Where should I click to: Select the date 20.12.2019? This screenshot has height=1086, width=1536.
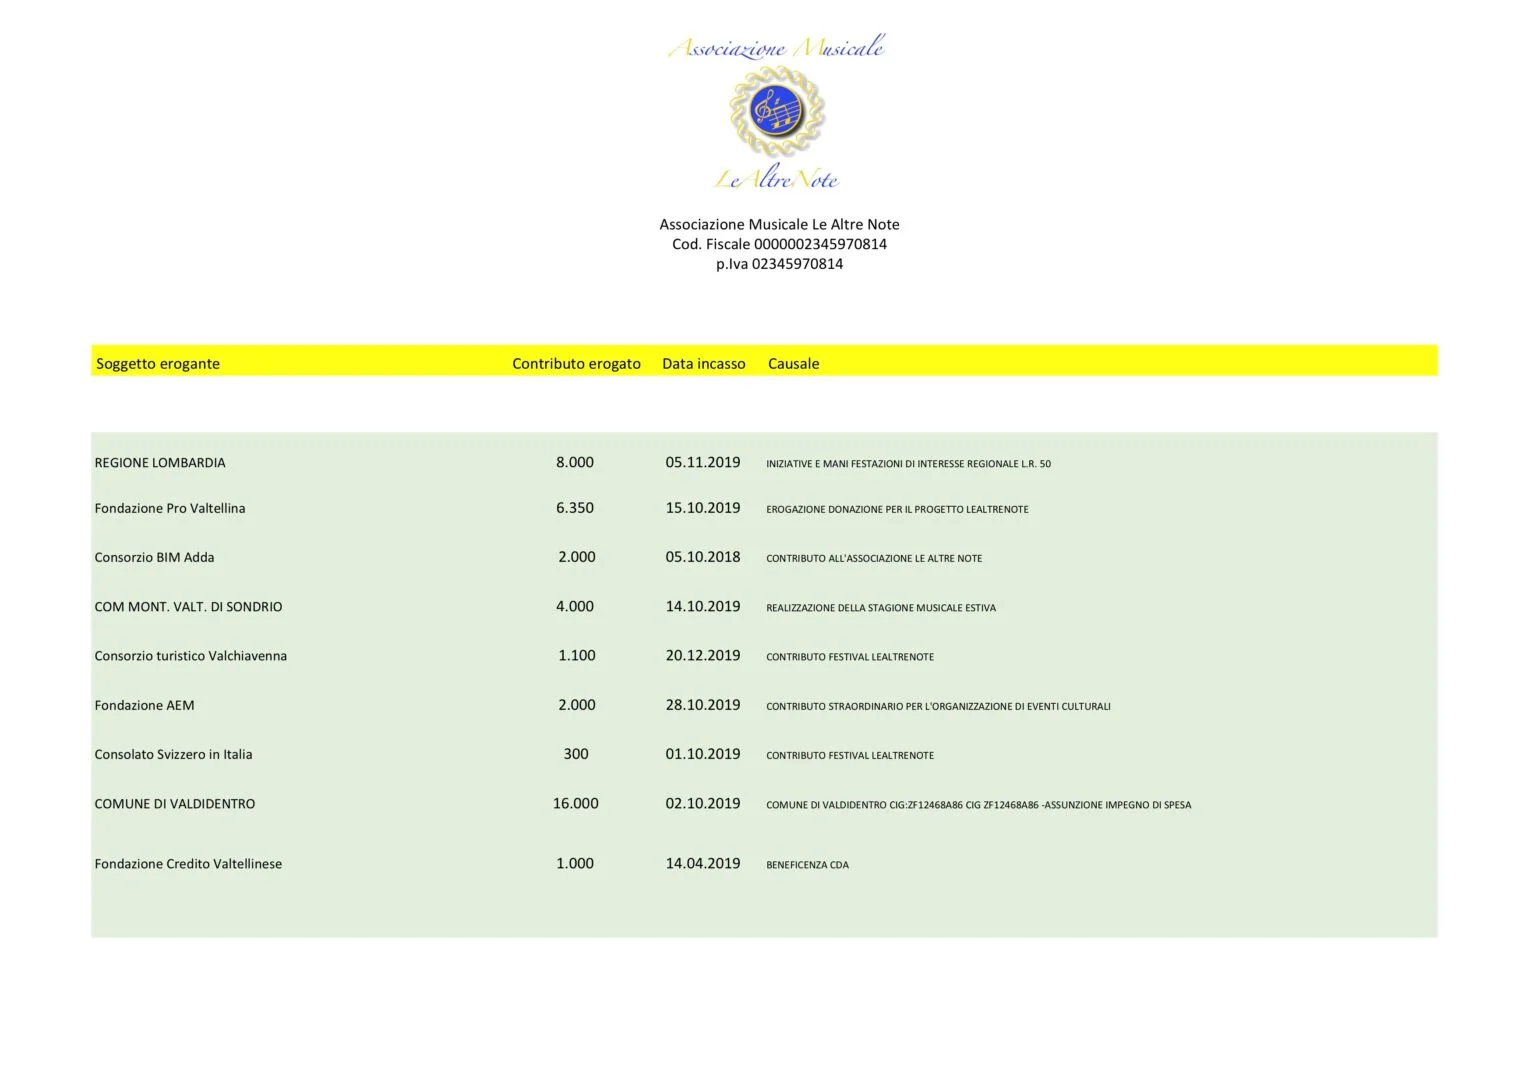pos(703,656)
